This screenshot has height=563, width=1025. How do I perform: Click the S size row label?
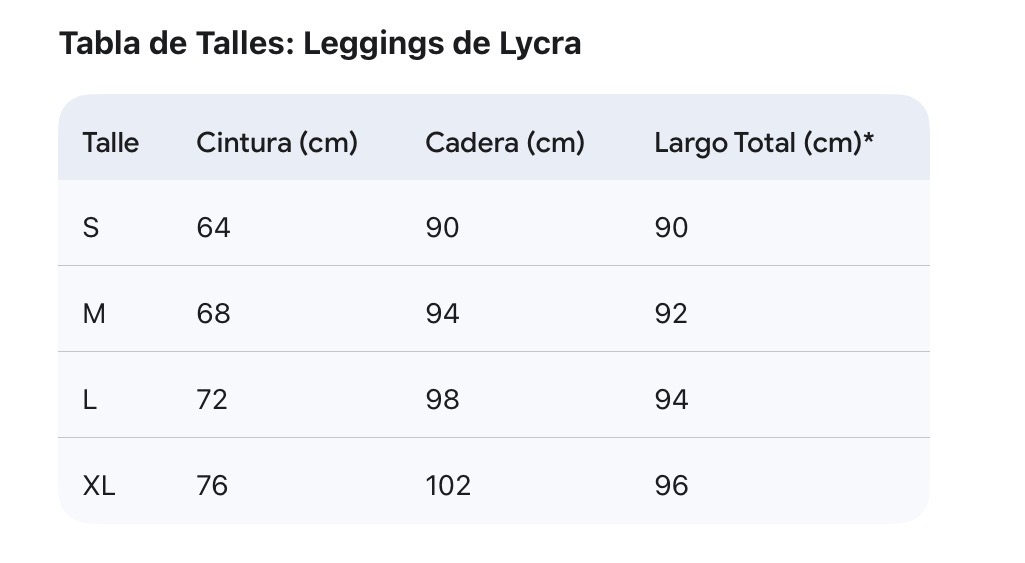(x=91, y=228)
